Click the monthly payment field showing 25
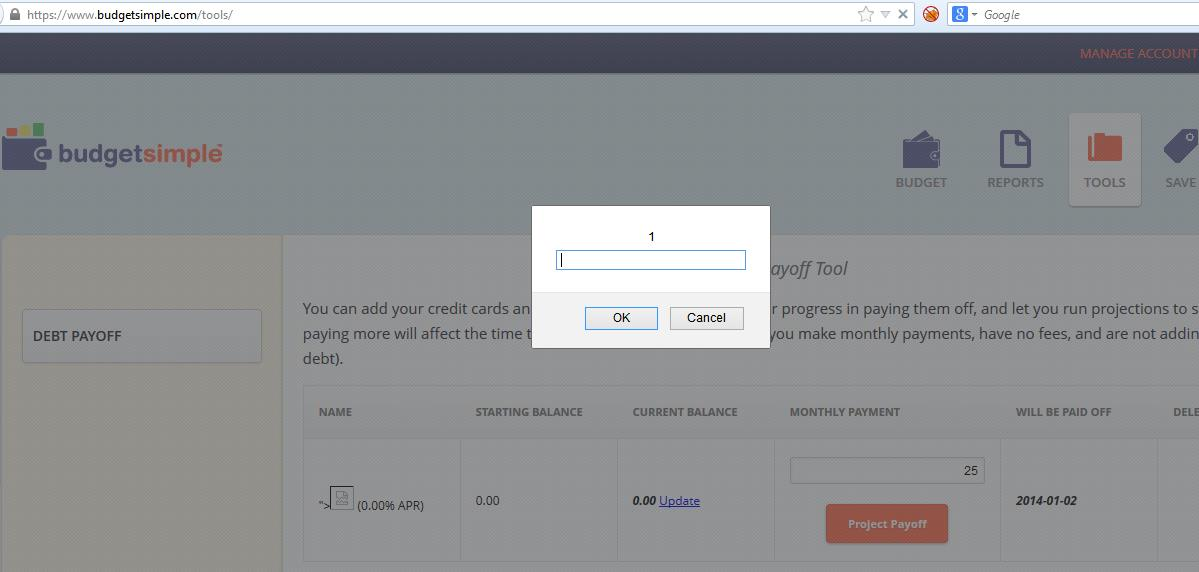The height and width of the screenshot is (572, 1199). (886, 470)
